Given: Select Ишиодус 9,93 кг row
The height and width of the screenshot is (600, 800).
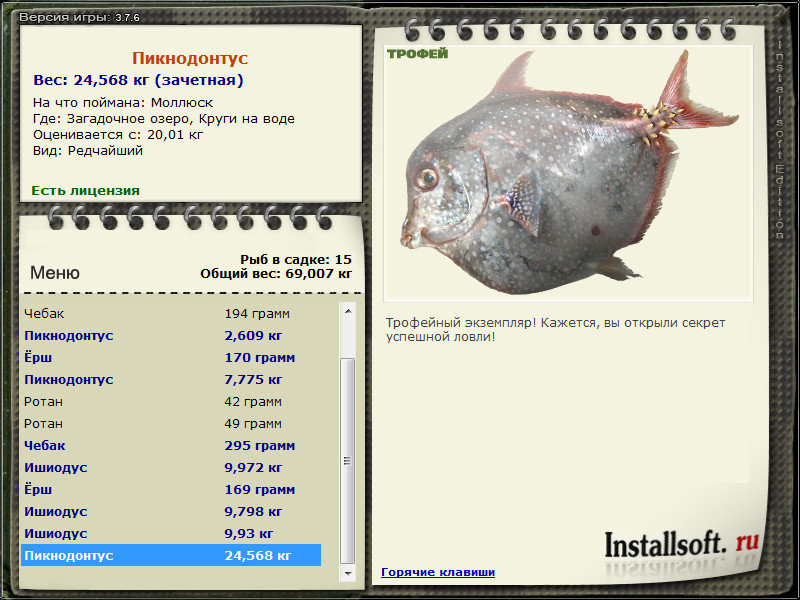Looking at the screenshot, I should (171, 533).
